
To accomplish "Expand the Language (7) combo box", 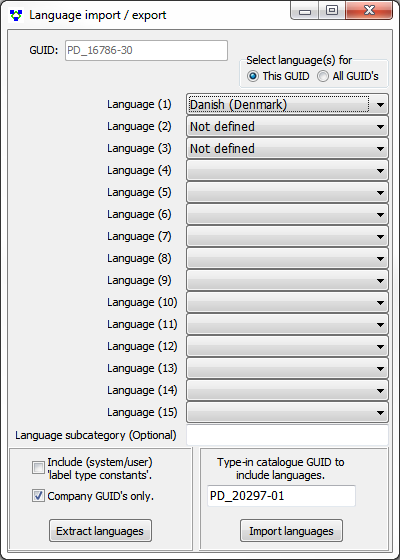I will pyautogui.click(x=287, y=237).
